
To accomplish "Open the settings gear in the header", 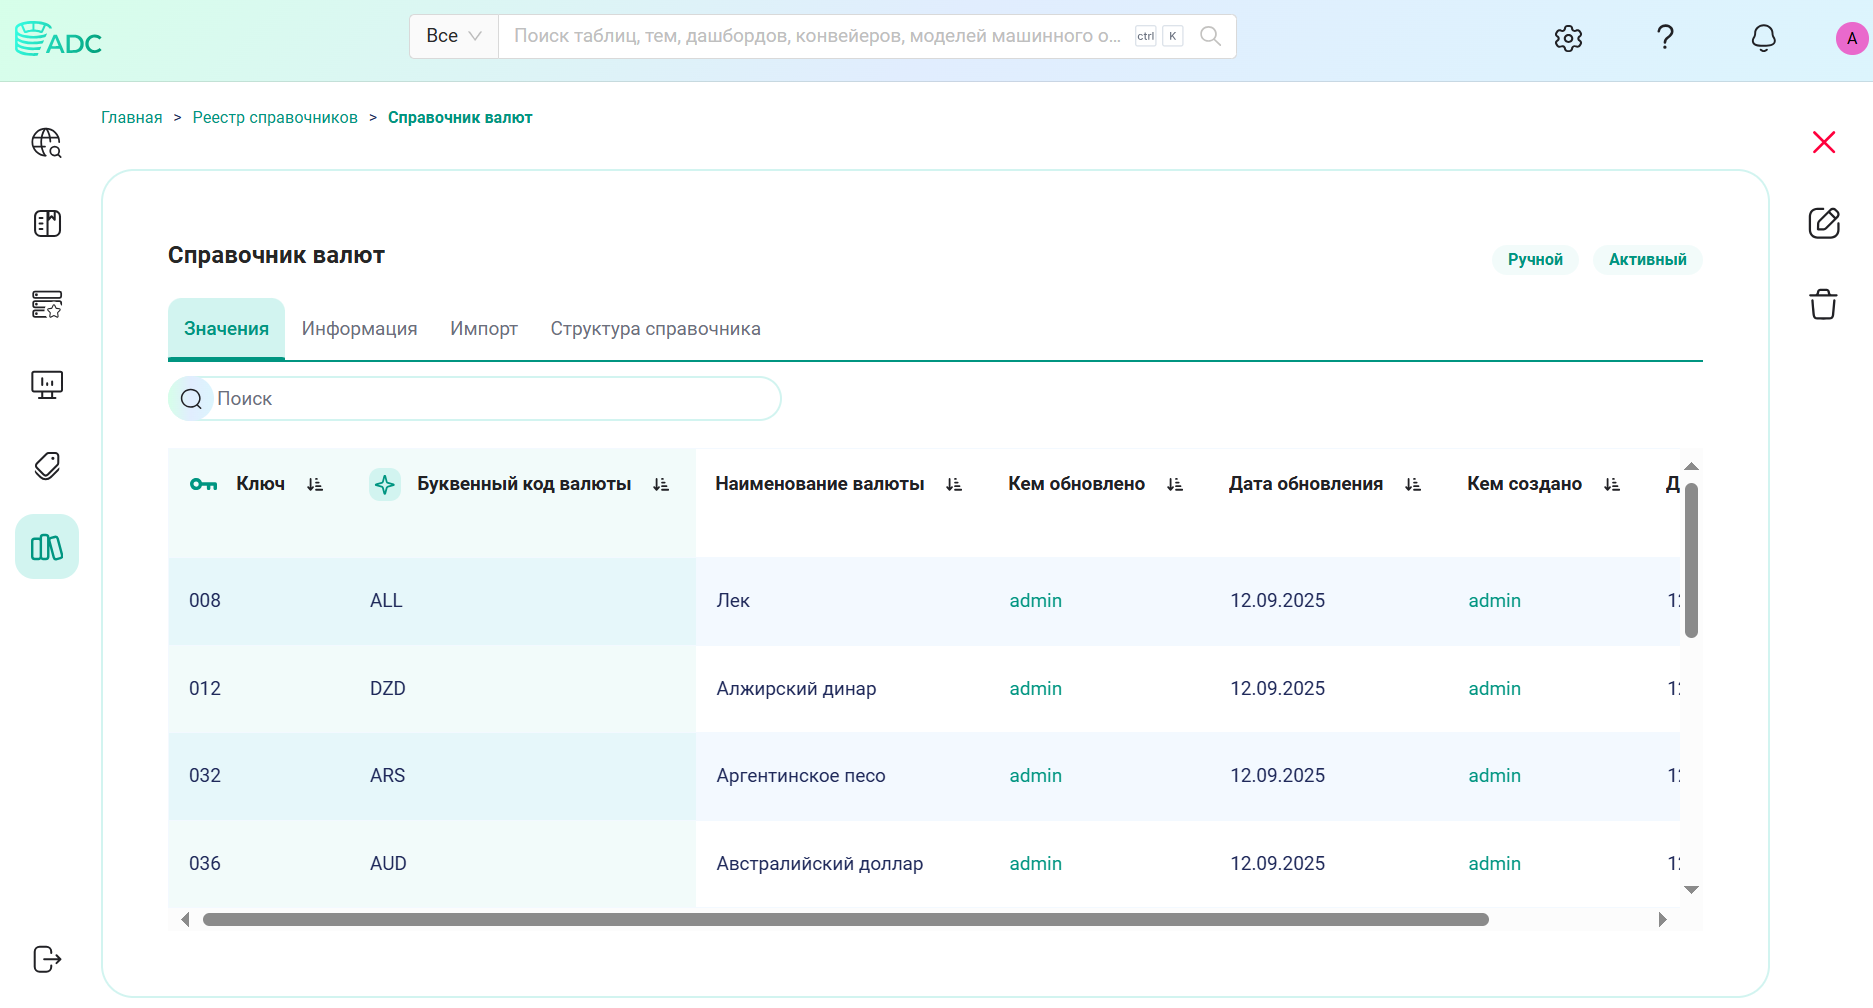I will (x=1568, y=38).
